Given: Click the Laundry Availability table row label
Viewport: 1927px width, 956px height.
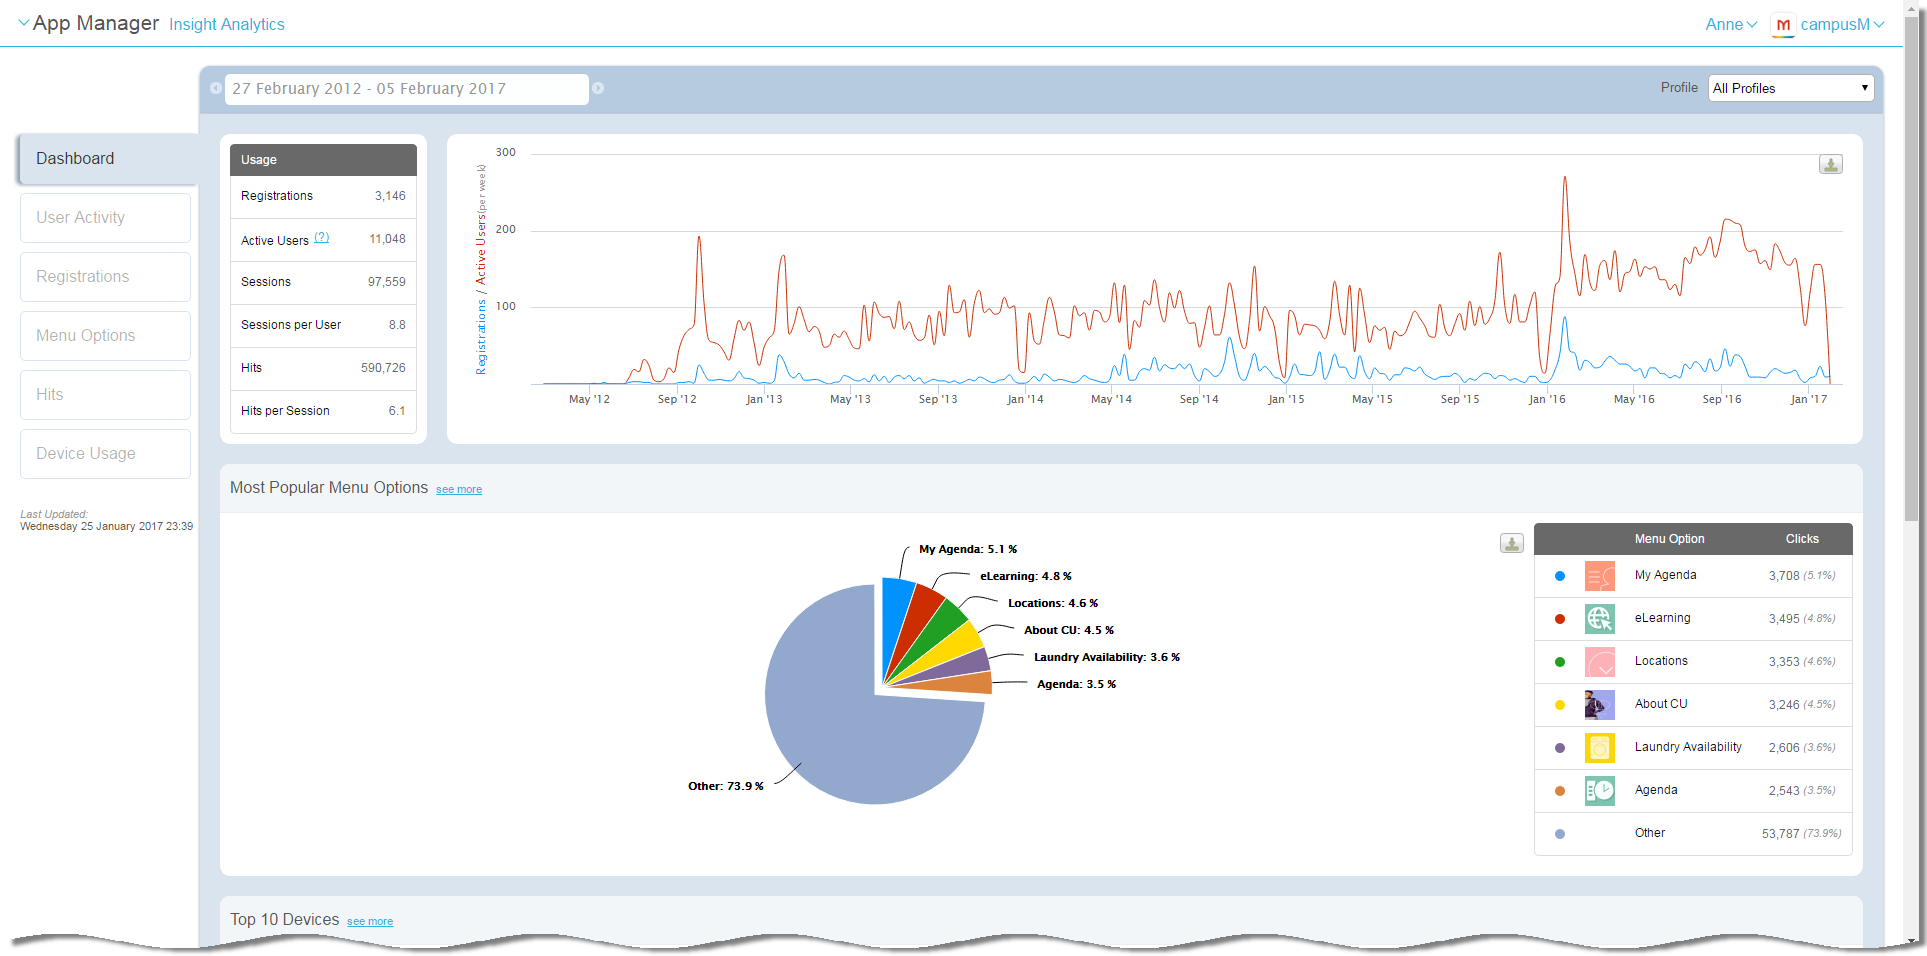Looking at the screenshot, I should point(1688,747).
